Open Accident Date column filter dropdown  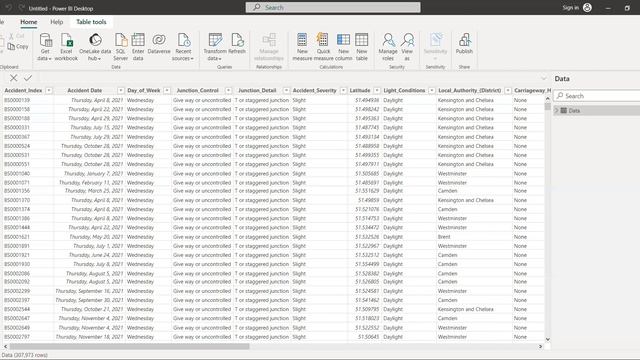click(x=120, y=90)
